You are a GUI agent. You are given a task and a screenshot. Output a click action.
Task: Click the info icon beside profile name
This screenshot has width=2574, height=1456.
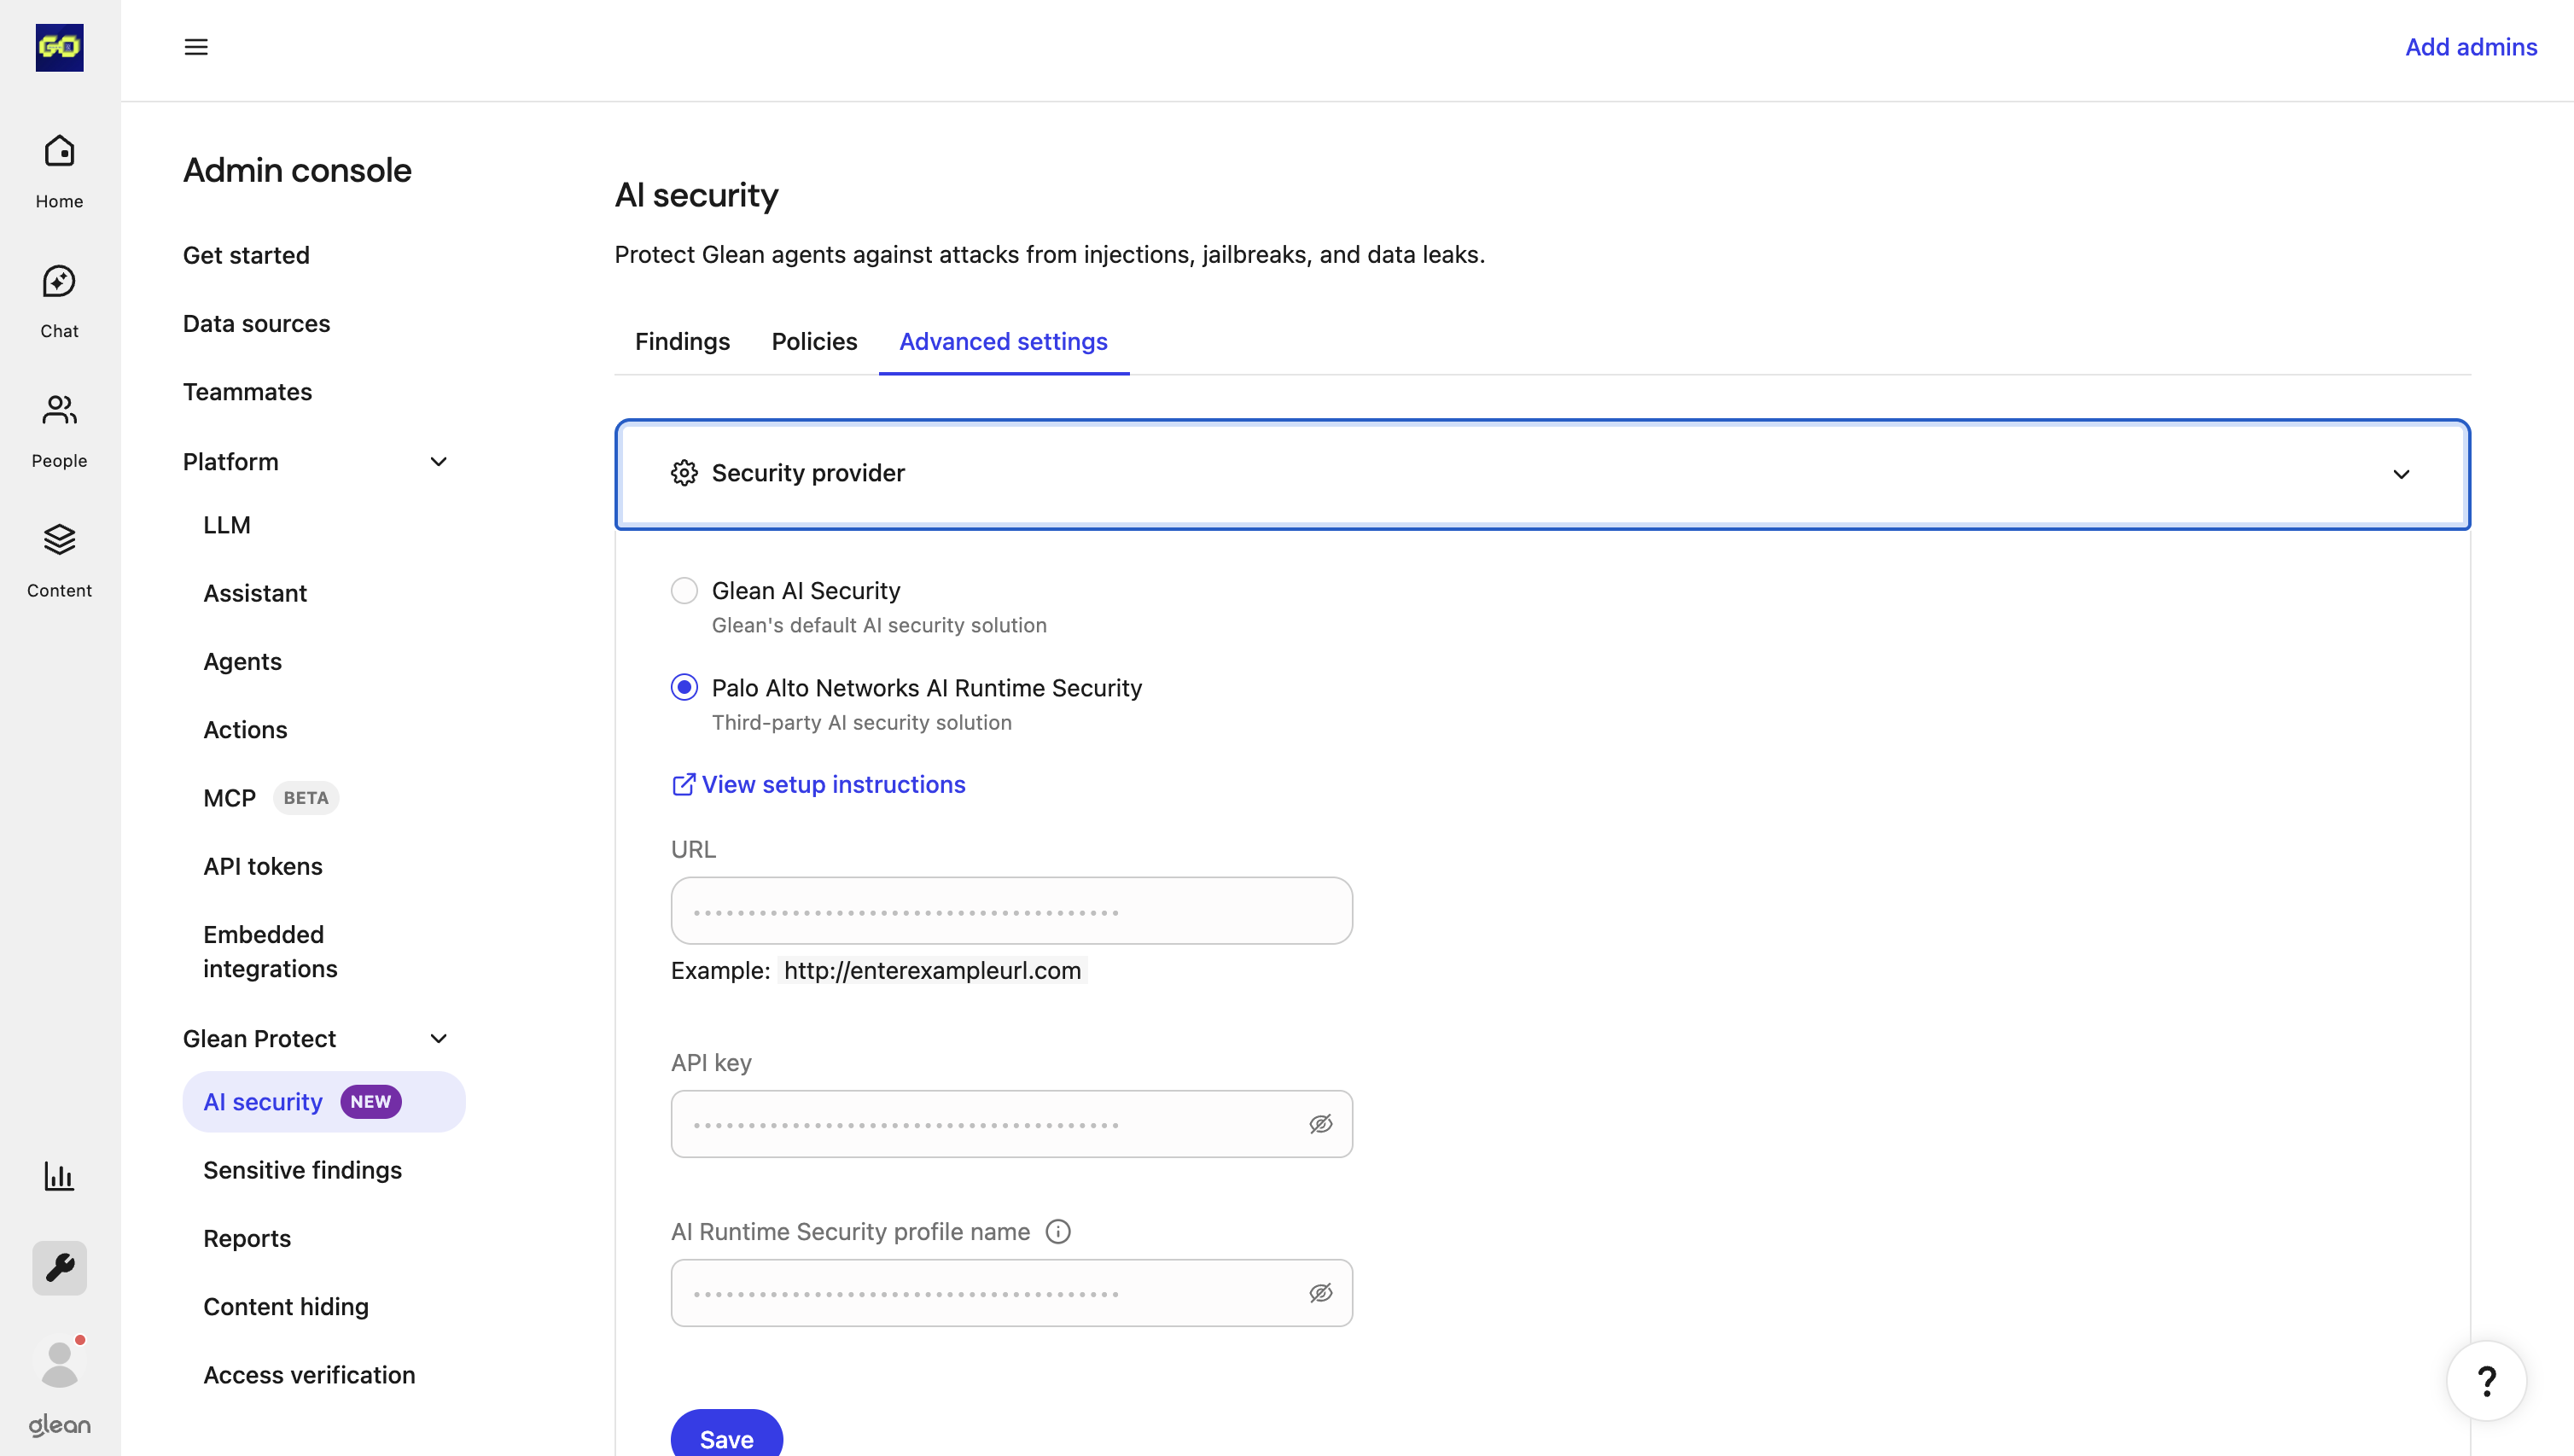[x=1058, y=1232]
